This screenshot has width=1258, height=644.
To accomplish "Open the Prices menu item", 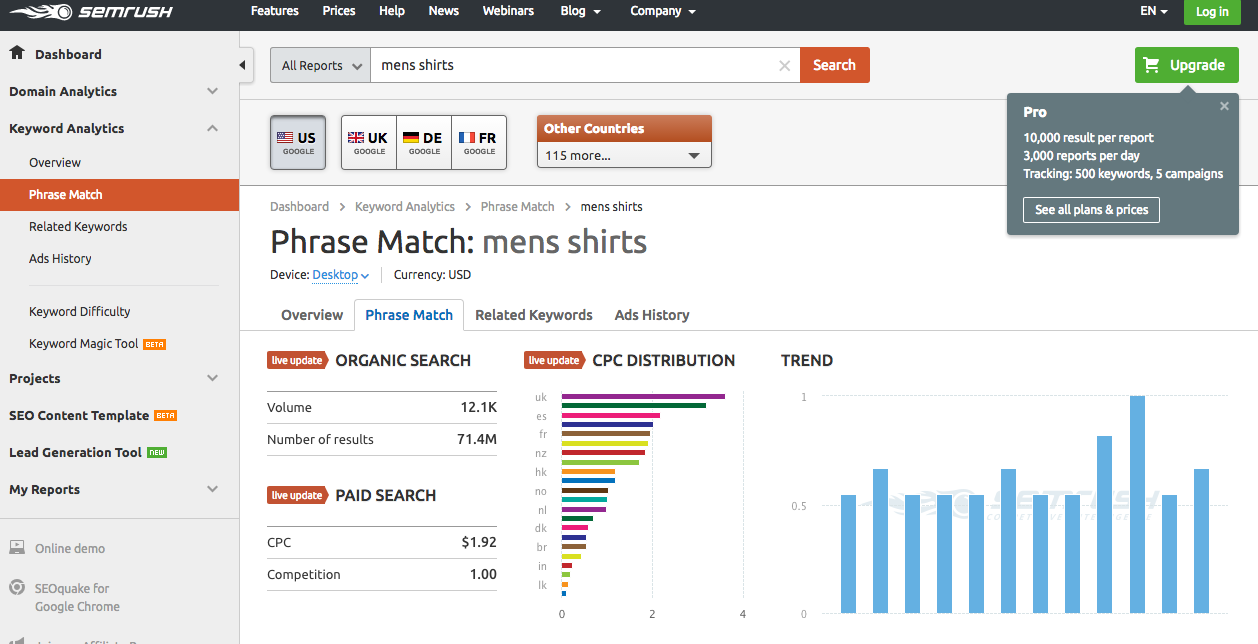I will pyautogui.click(x=339, y=11).
